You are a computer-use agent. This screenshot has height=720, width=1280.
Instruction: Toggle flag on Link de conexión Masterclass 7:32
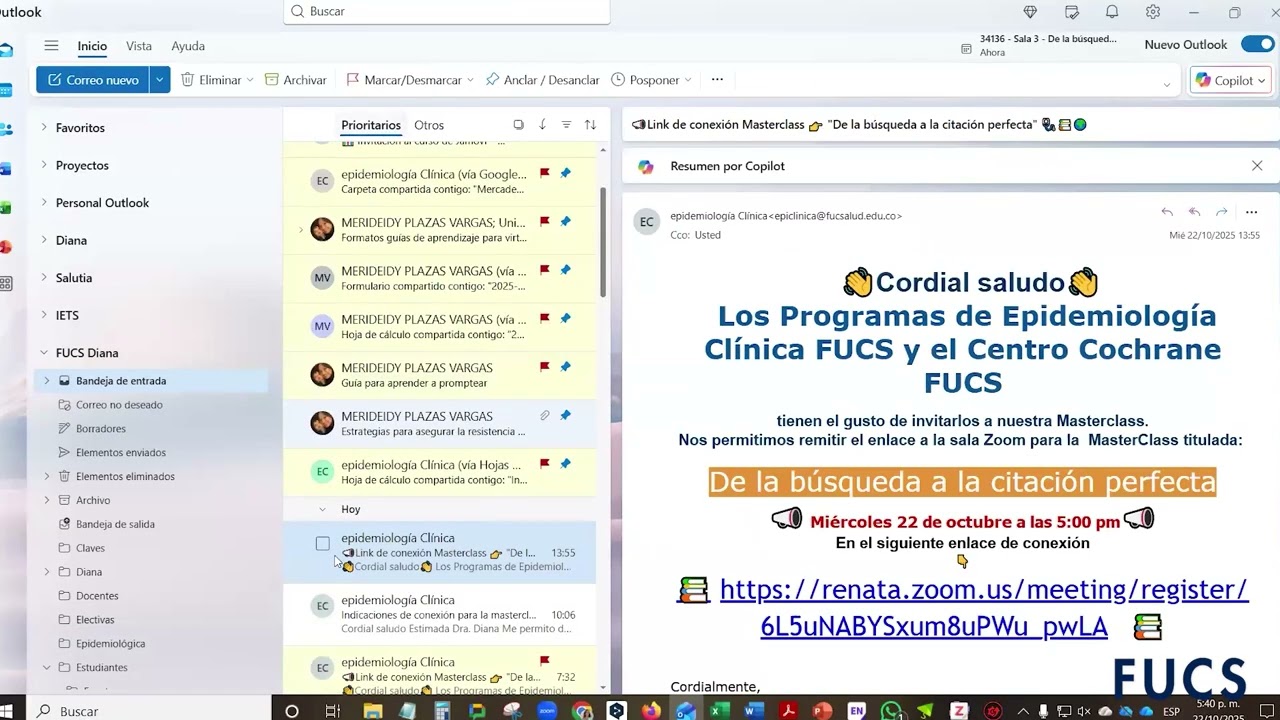(545, 660)
